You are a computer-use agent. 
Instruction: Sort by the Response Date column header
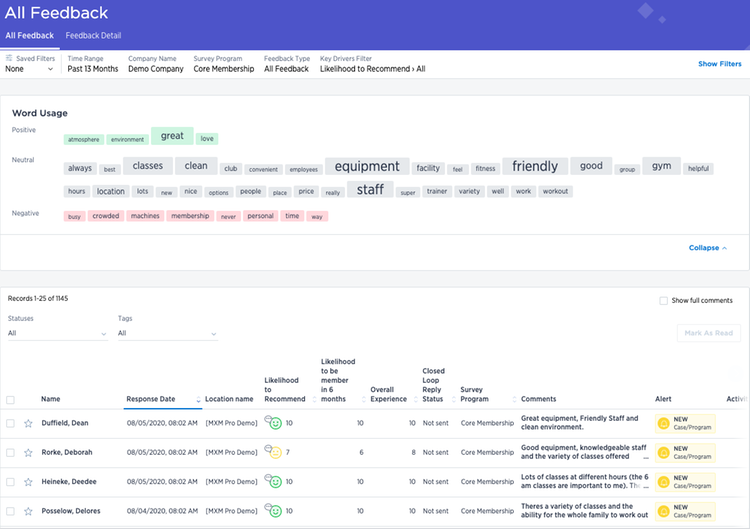click(x=151, y=399)
